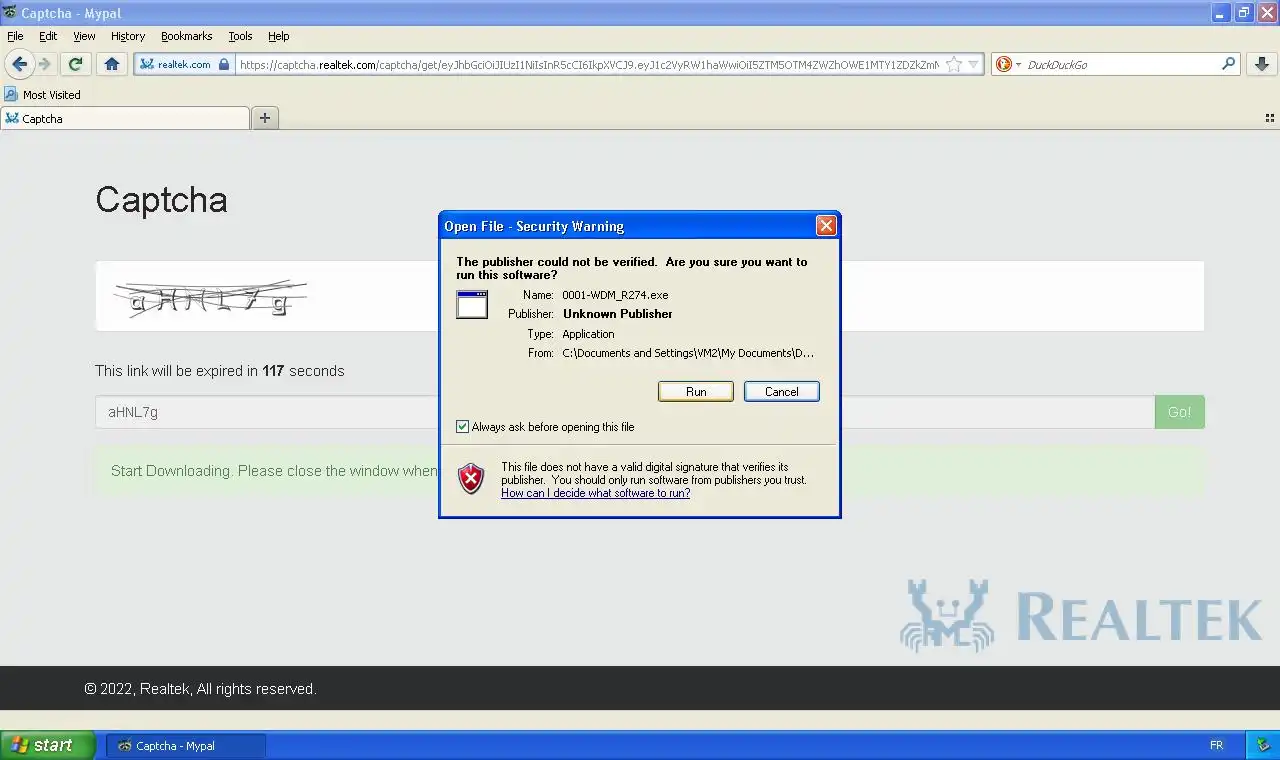Open the Help menu

coord(279,36)
